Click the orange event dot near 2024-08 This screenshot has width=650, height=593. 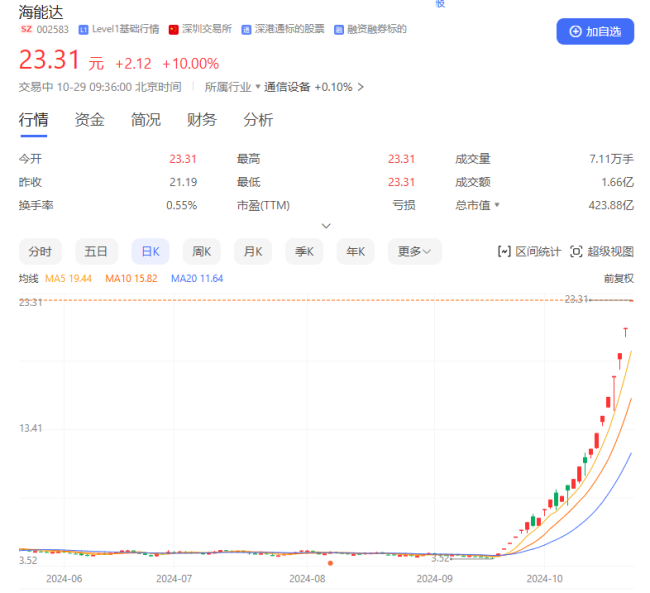[330, 563]
